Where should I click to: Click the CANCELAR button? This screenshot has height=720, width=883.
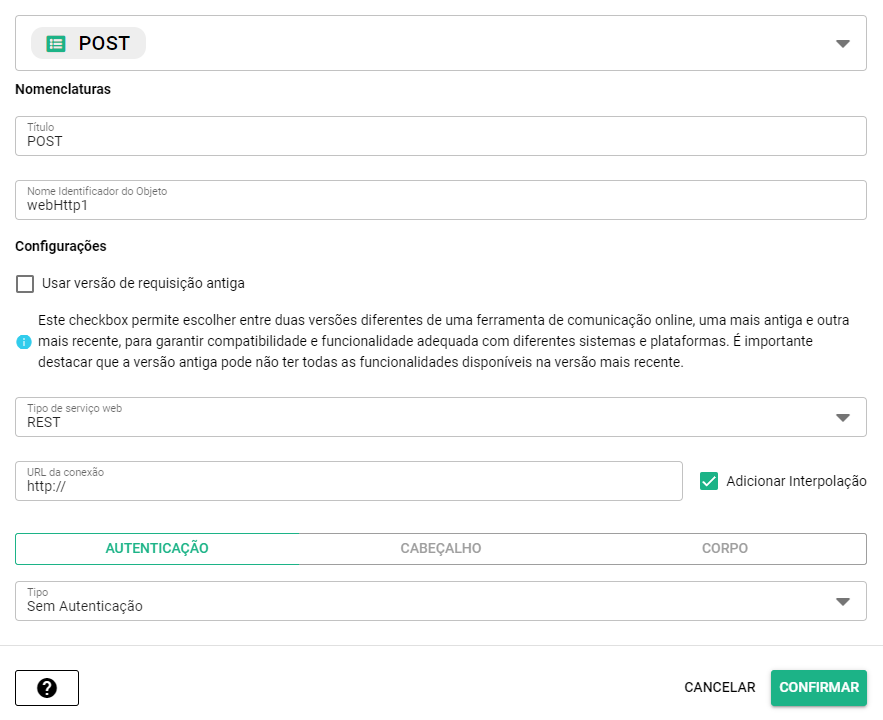[719, 688]
